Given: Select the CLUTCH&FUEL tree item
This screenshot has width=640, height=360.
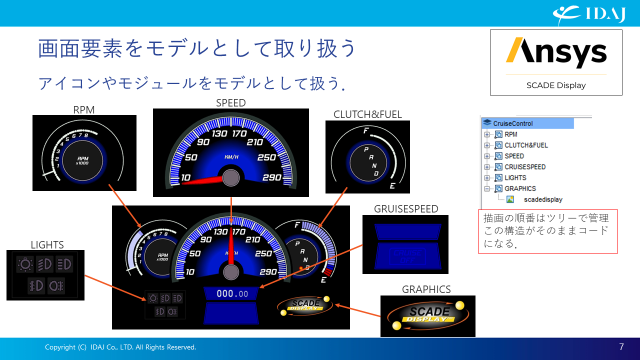Looking at the screenshot, I should pos(526,145).
